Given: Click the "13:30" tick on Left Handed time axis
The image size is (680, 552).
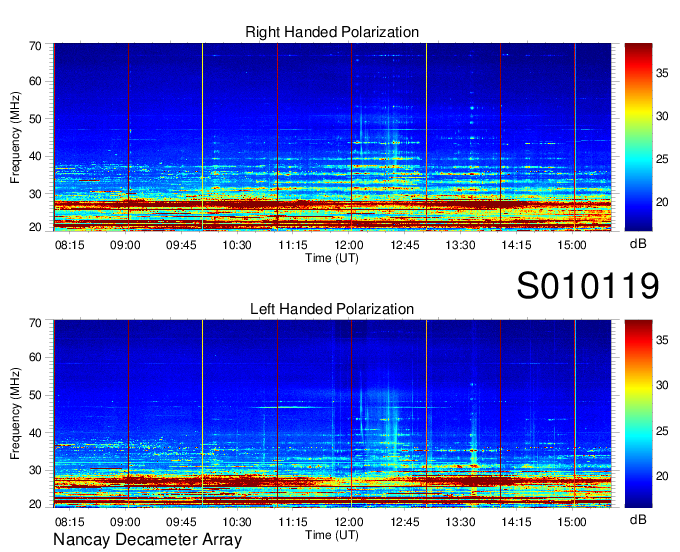Looking at the screenshot, I should point(461,521).
